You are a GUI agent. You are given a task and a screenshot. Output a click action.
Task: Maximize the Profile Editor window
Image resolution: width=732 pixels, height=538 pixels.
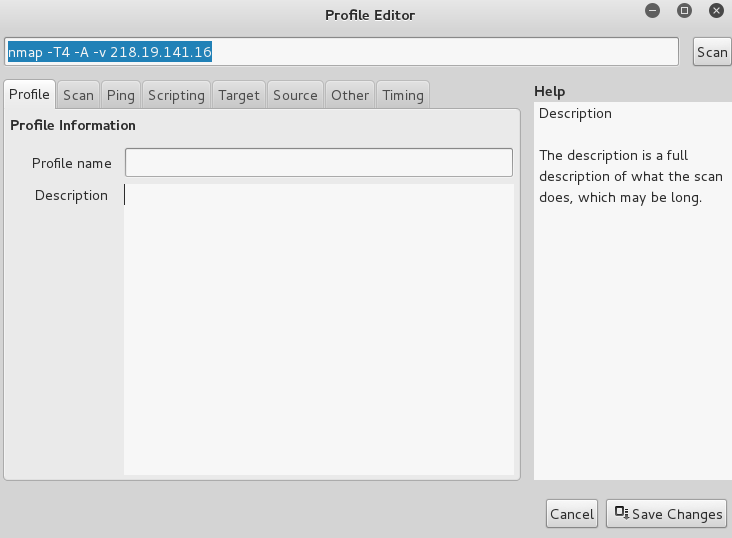point(684,10)
